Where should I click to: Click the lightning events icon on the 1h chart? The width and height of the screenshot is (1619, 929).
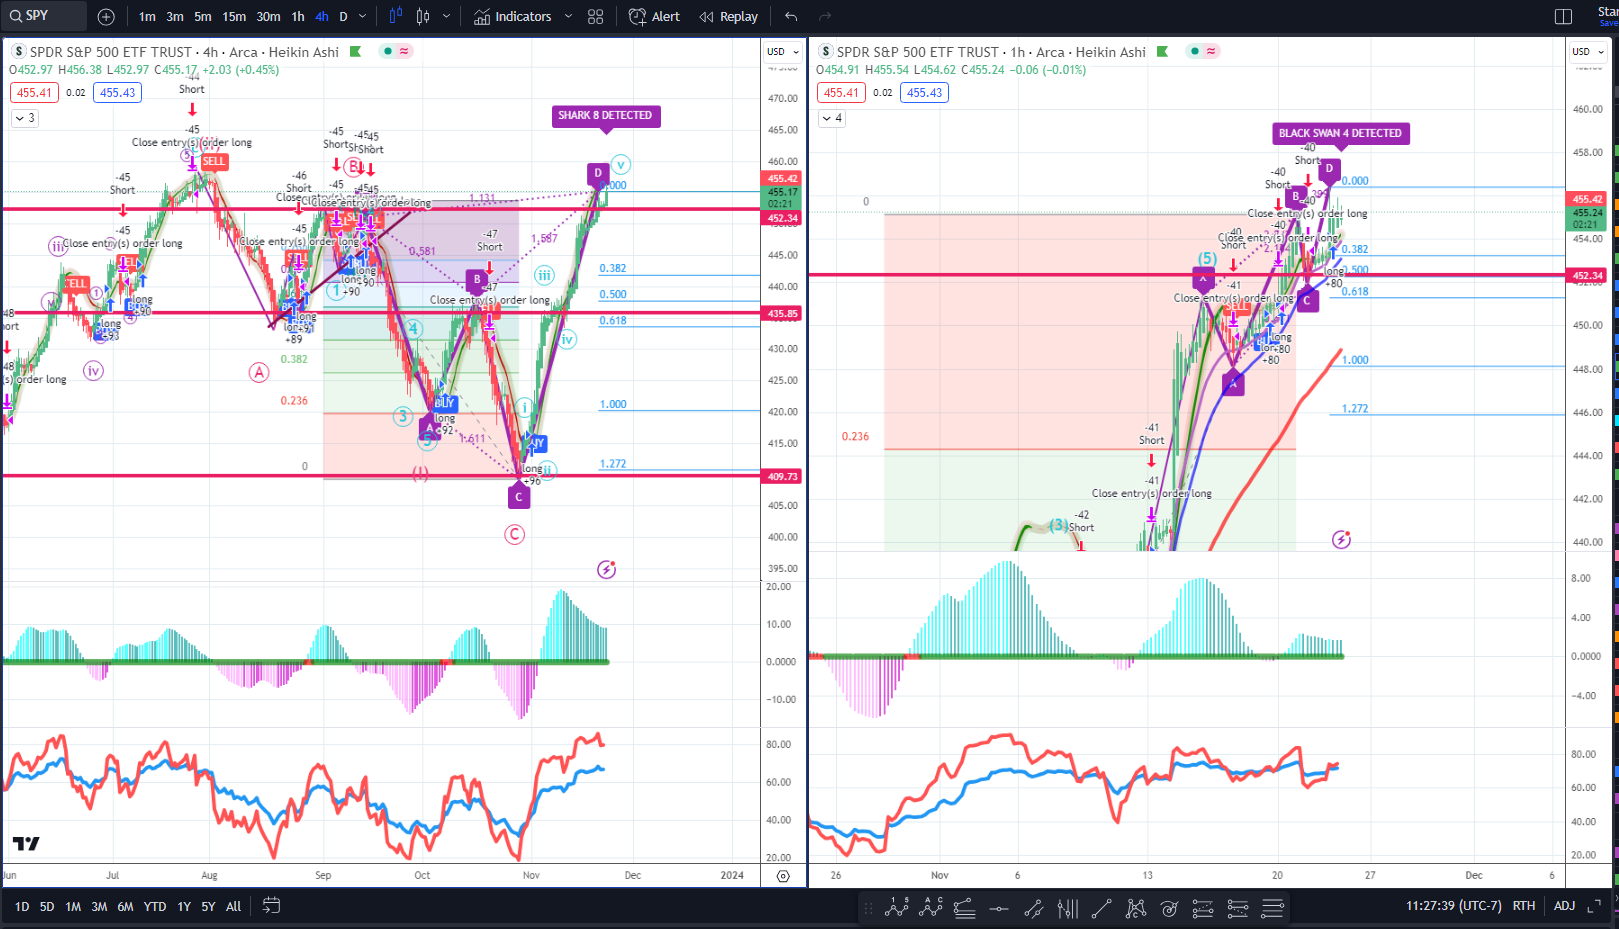[1342, 540]
